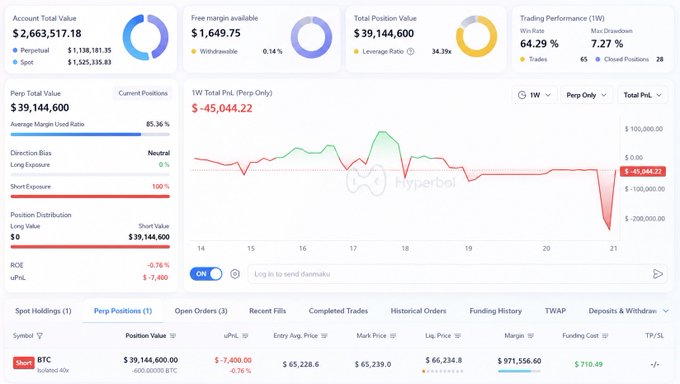This screenshot has width=680, height=384.
Task: Go to the Recent Fills tab
Action: tap(268, 311)
